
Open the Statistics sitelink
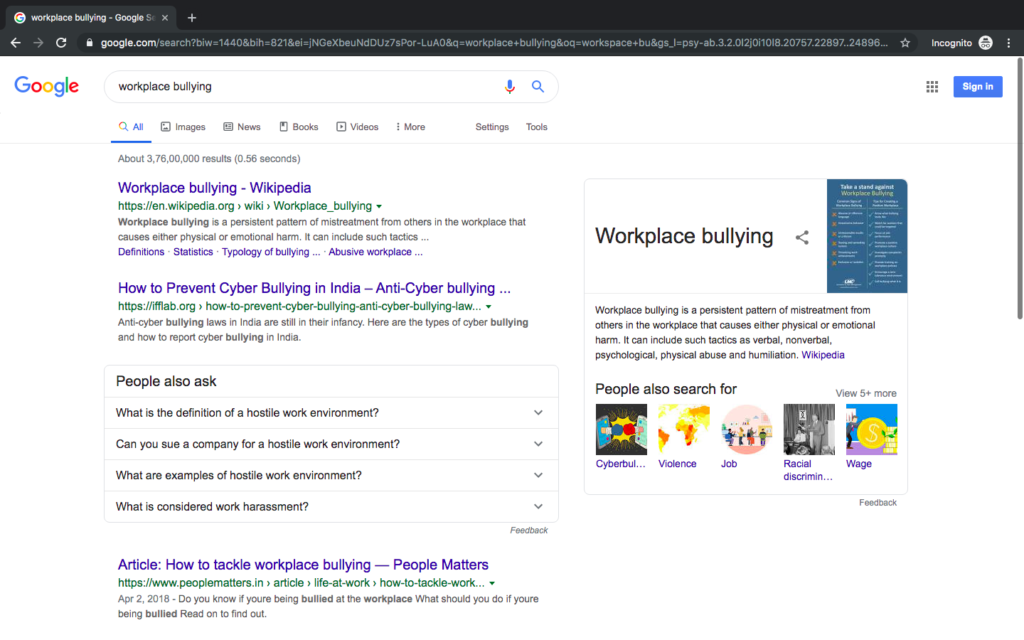[x=193, y=252]
